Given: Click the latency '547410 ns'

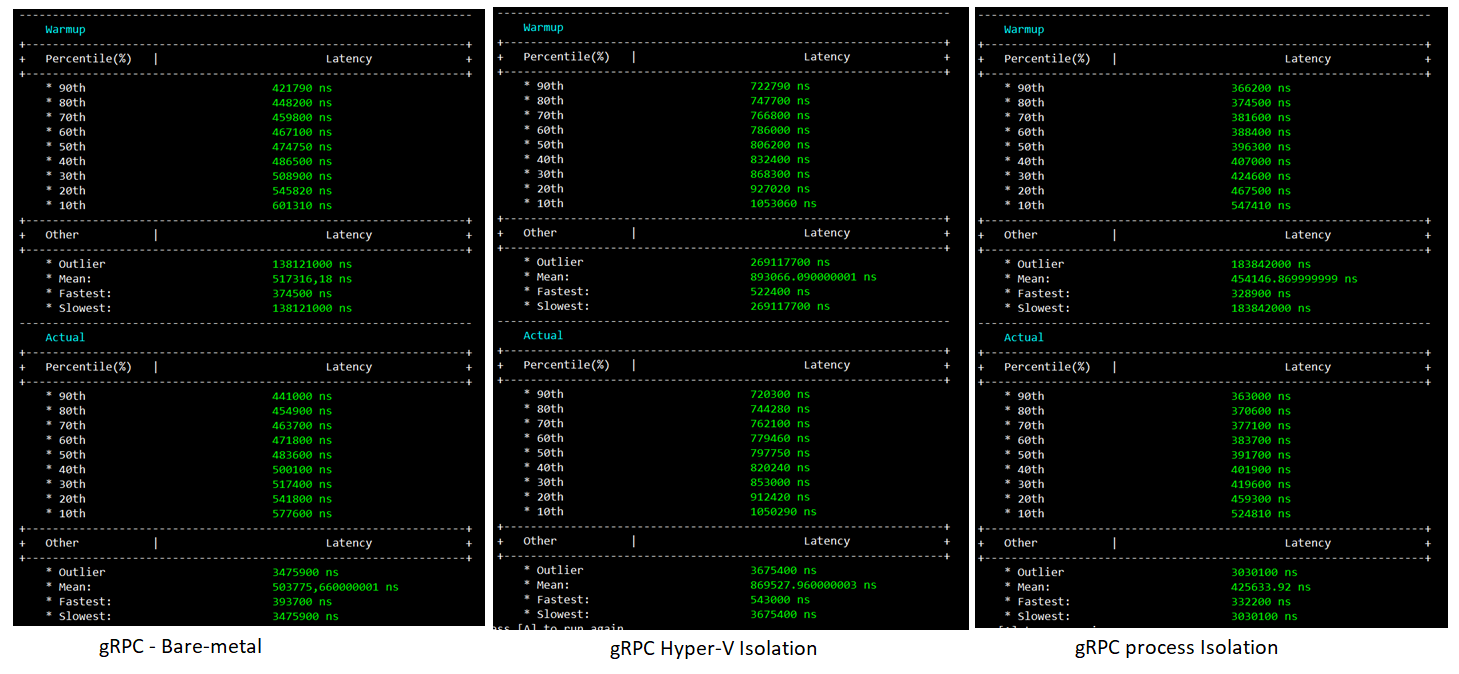Looking at the screenshot, I should pyautogui.click(x=1261, y=206).
